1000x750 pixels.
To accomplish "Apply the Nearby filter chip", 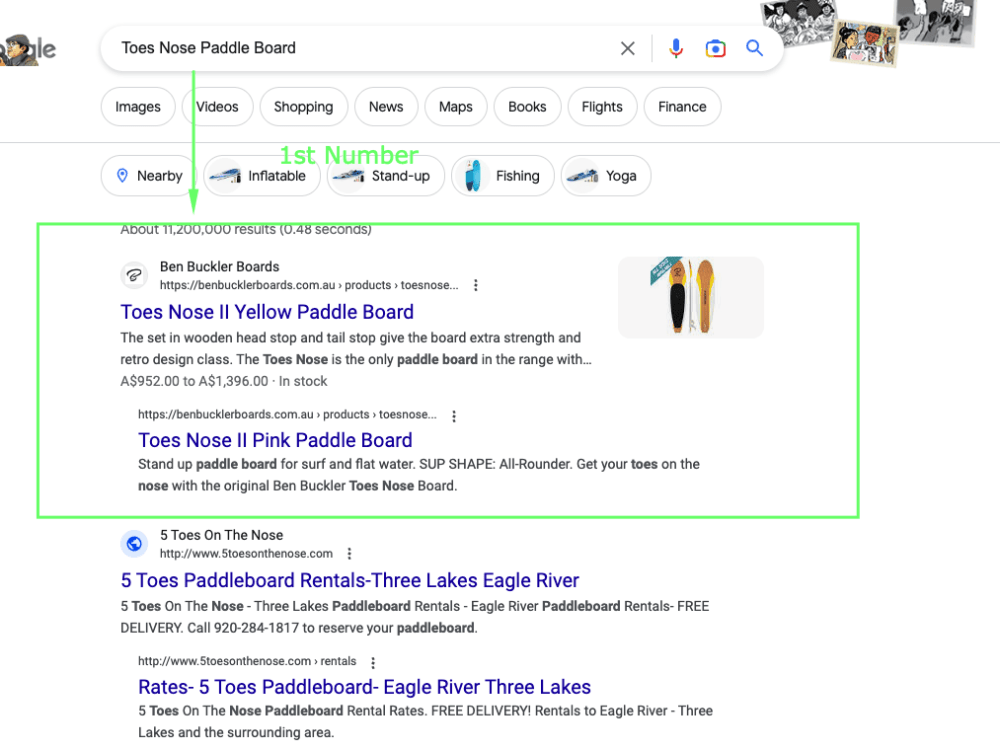I will [147, 175].
